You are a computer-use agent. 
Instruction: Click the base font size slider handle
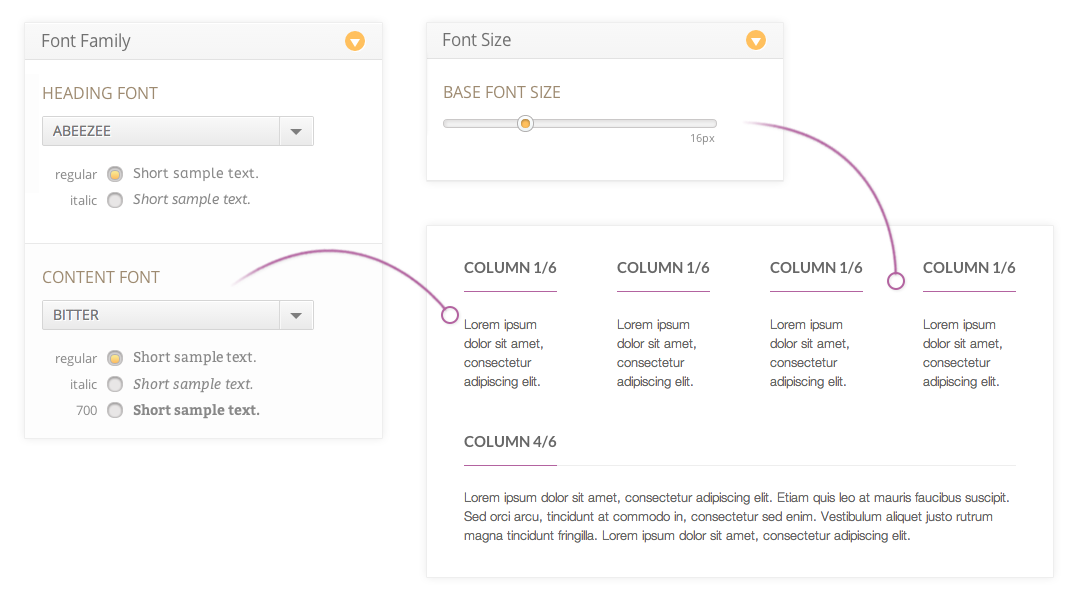coord(525,124)
